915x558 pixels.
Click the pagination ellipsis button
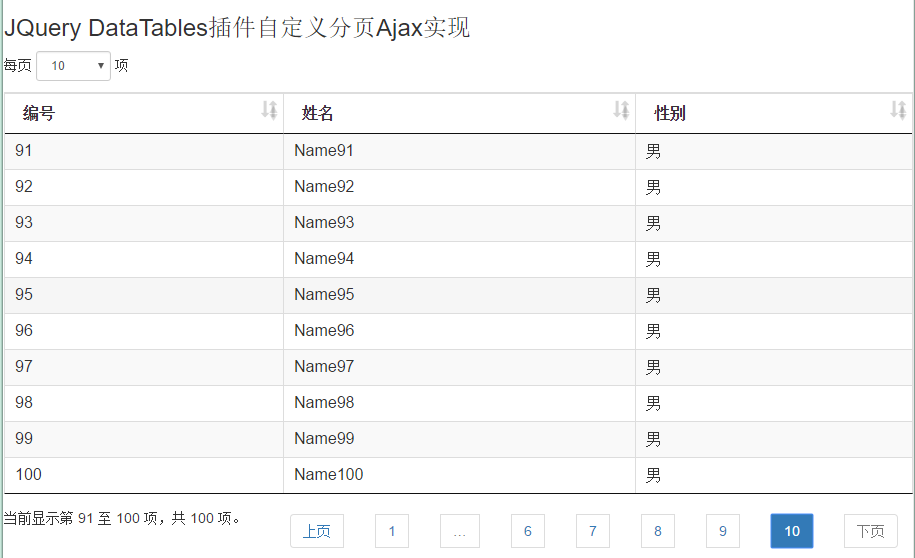tap(460, 531)
